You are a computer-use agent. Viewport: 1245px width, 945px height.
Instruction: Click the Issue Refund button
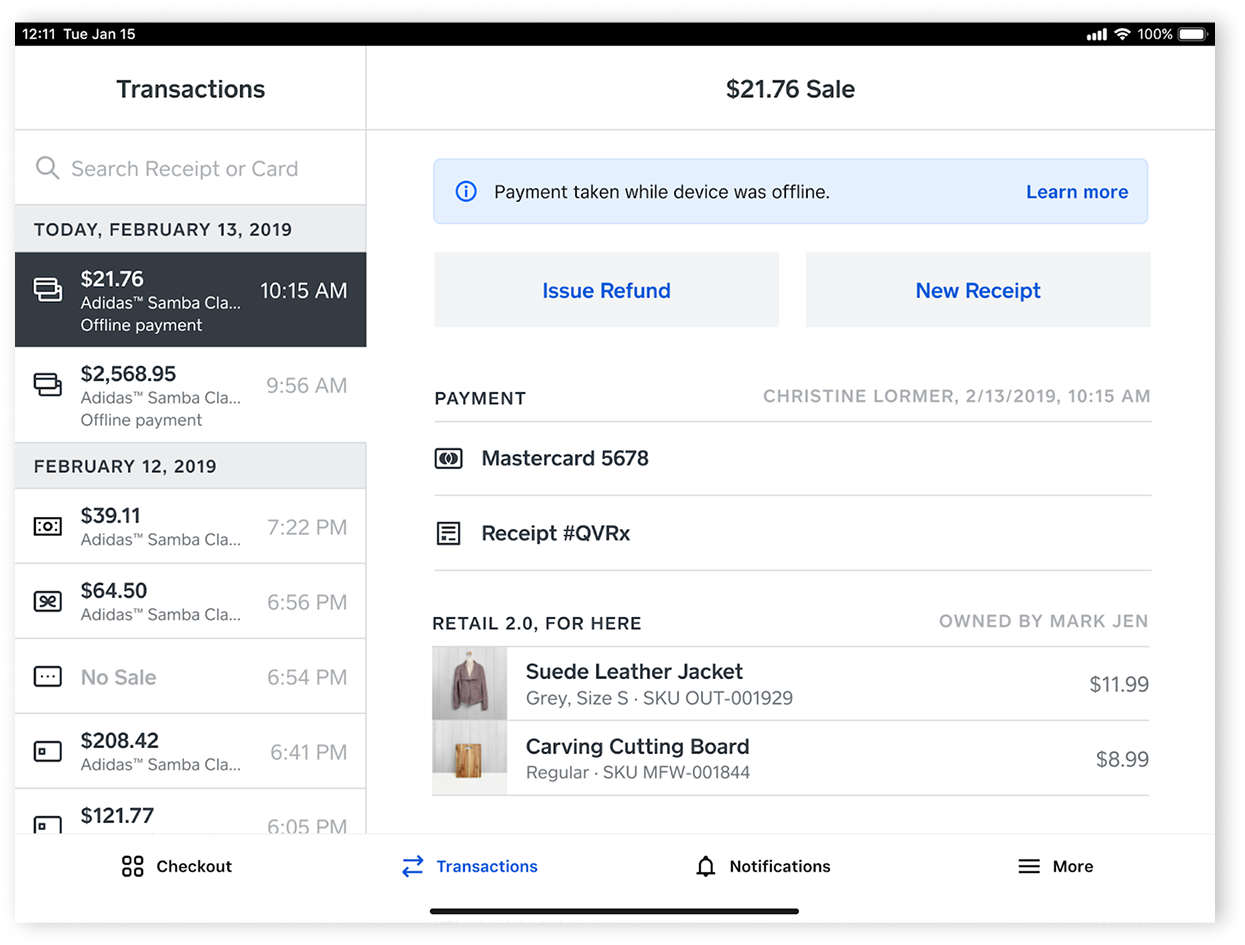tap(606, 290)
